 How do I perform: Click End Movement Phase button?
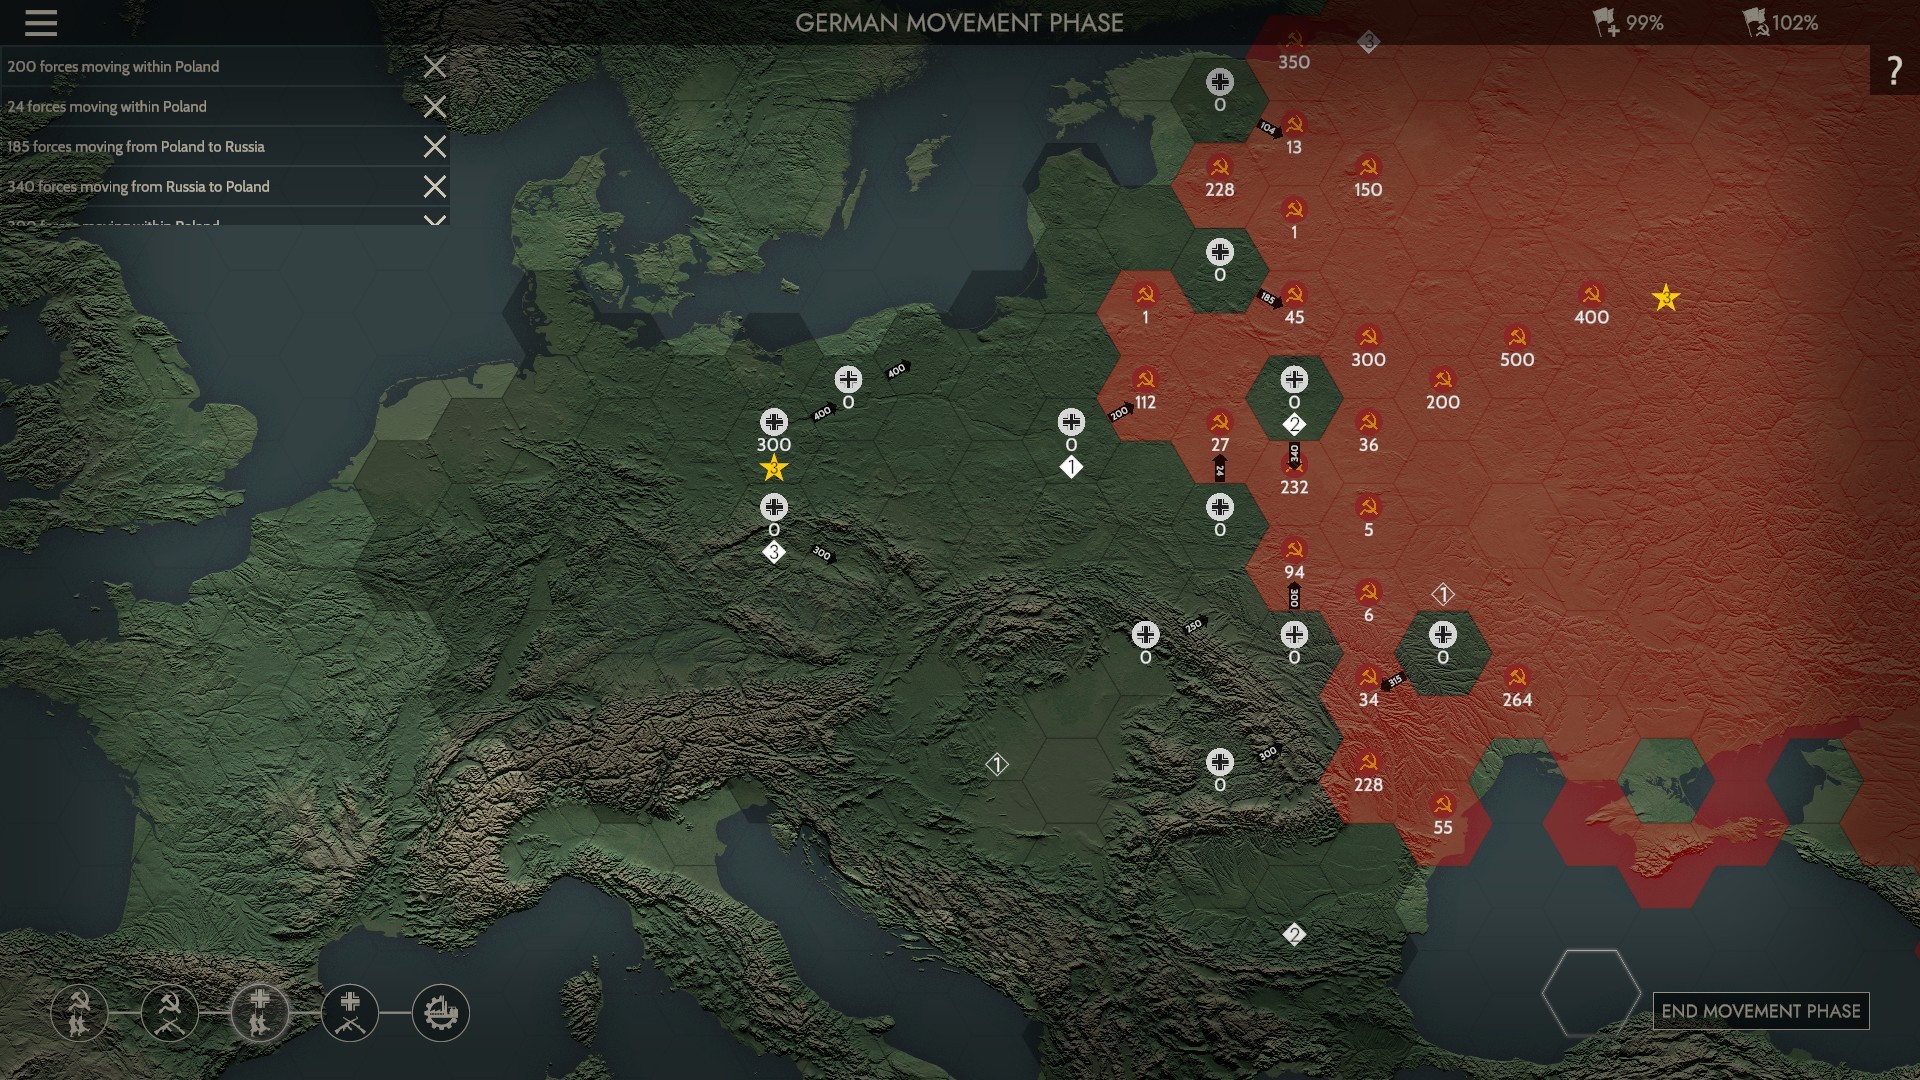coord(1760,1011)
